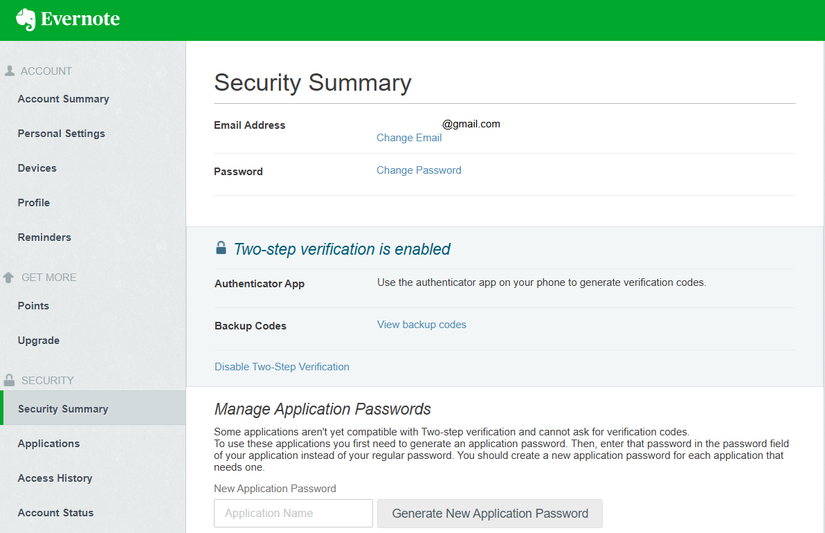Click the GET MORE section header text

[x=48, y=277]
